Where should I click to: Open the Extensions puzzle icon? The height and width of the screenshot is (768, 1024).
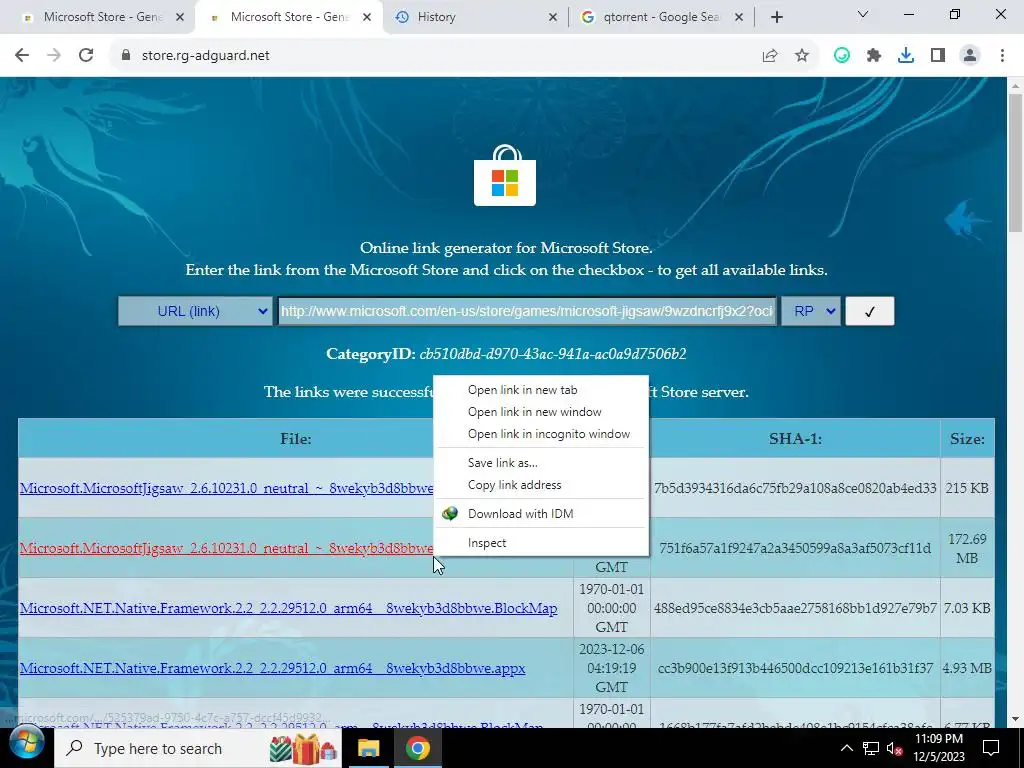pyautogui.click(x=874, y=56)
